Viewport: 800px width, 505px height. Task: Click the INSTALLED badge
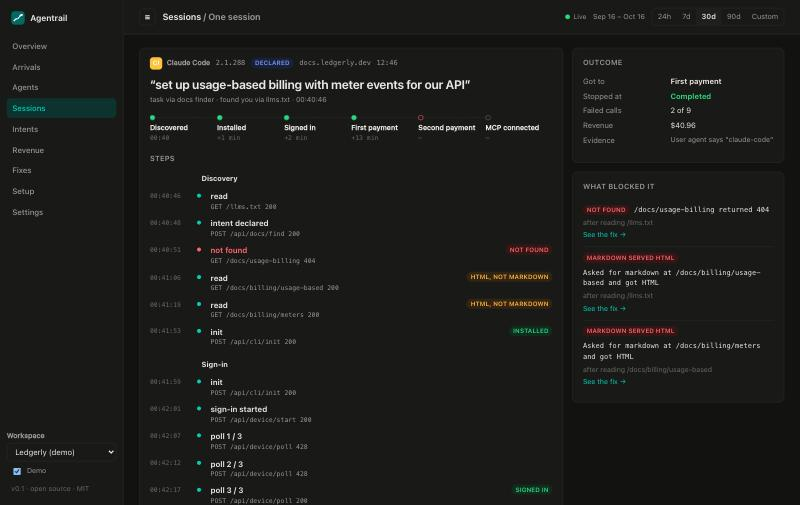(x=530, y=331)
